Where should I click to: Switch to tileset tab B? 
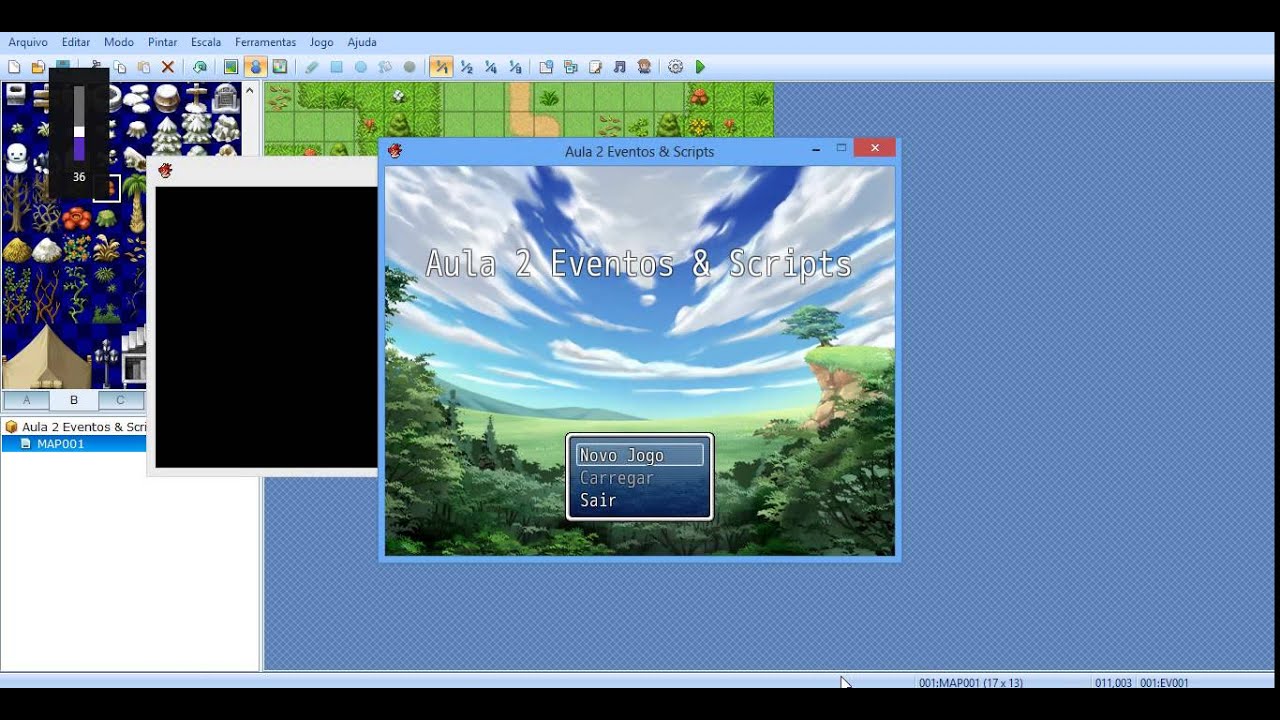74,400
